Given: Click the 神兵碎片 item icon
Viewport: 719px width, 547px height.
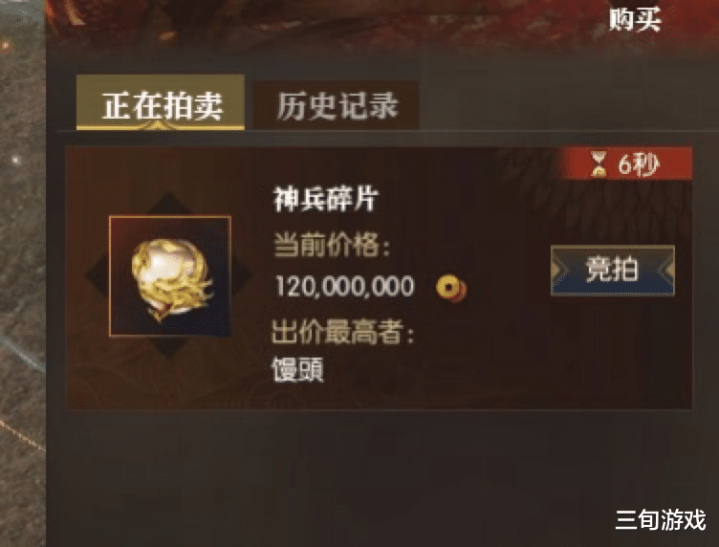Looking at the screenshot, I should 170,276.
